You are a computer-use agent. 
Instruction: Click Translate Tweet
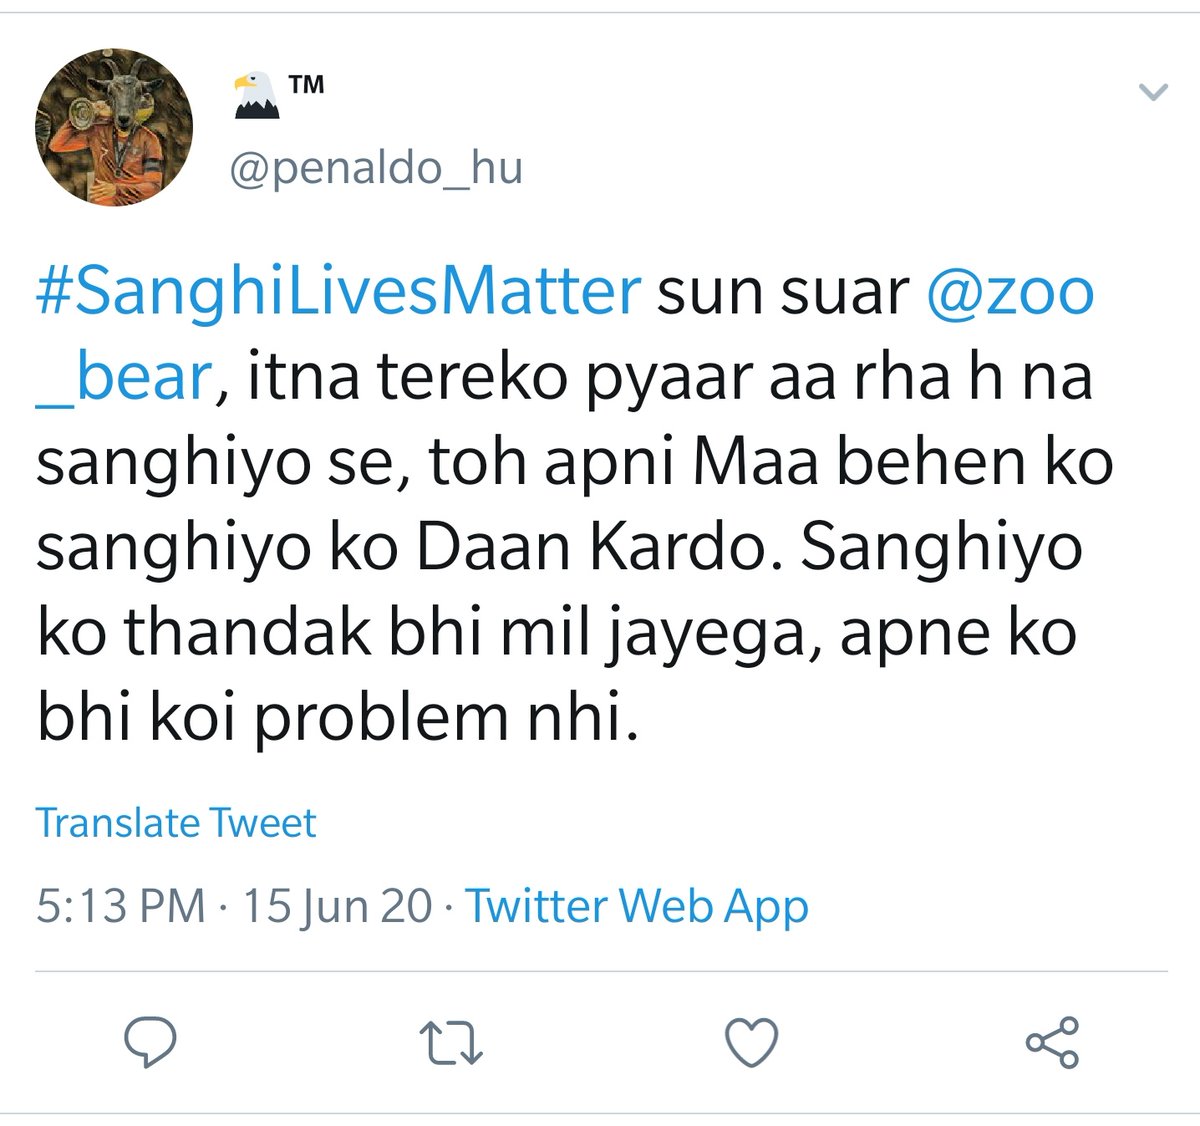tap(176, 823)
